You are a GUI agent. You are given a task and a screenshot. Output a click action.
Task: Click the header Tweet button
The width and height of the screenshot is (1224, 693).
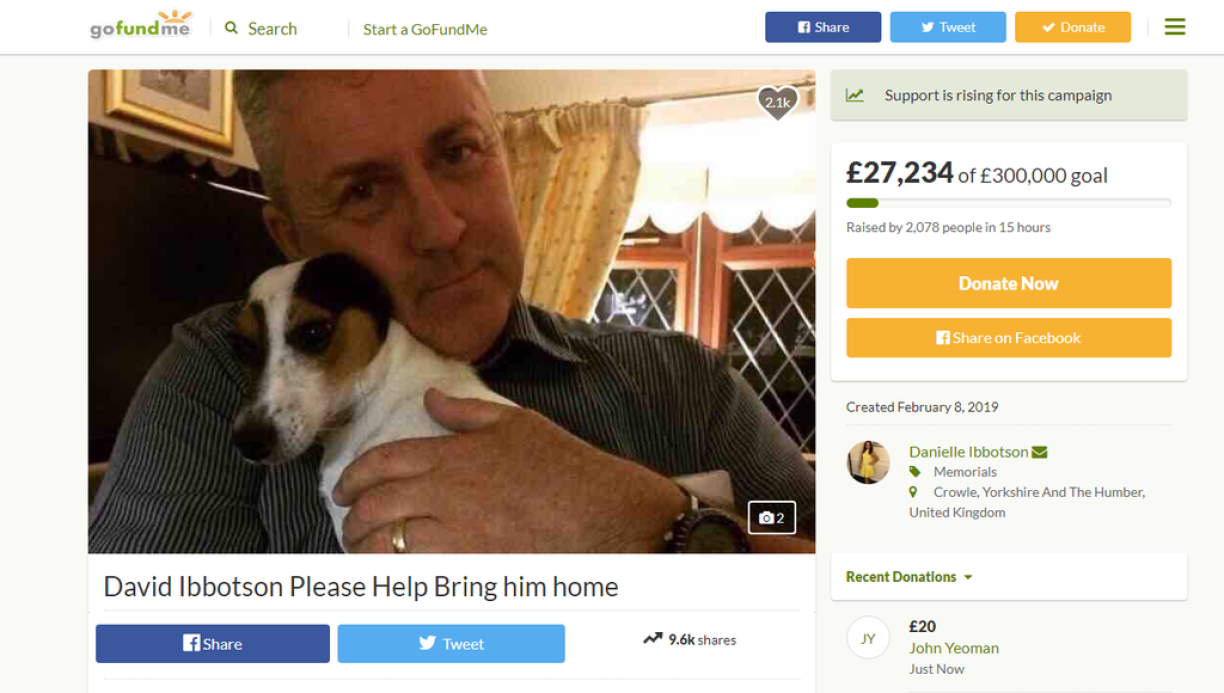pos(947,27)
